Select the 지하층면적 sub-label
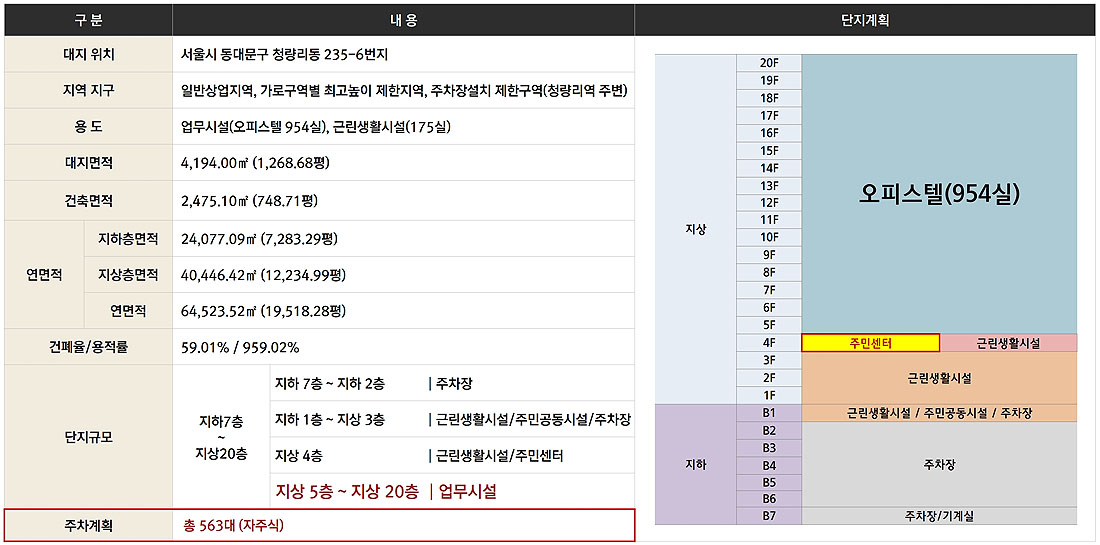Screen dimensions: 1100x545 [128, 239]
